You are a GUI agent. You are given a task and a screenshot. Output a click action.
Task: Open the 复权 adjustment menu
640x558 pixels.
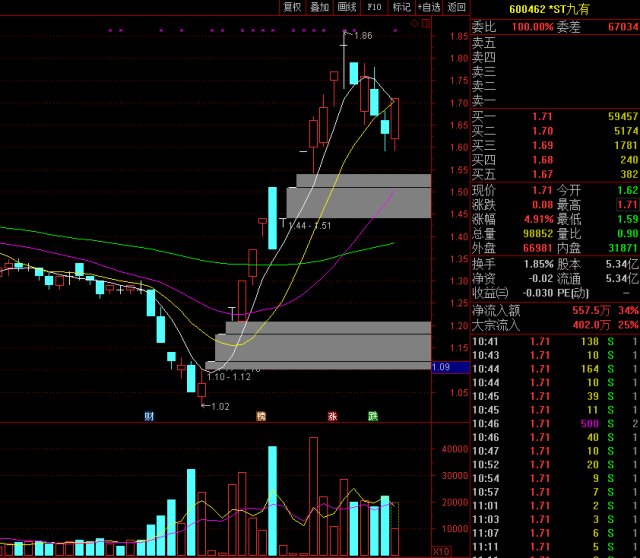coord(292,7)
